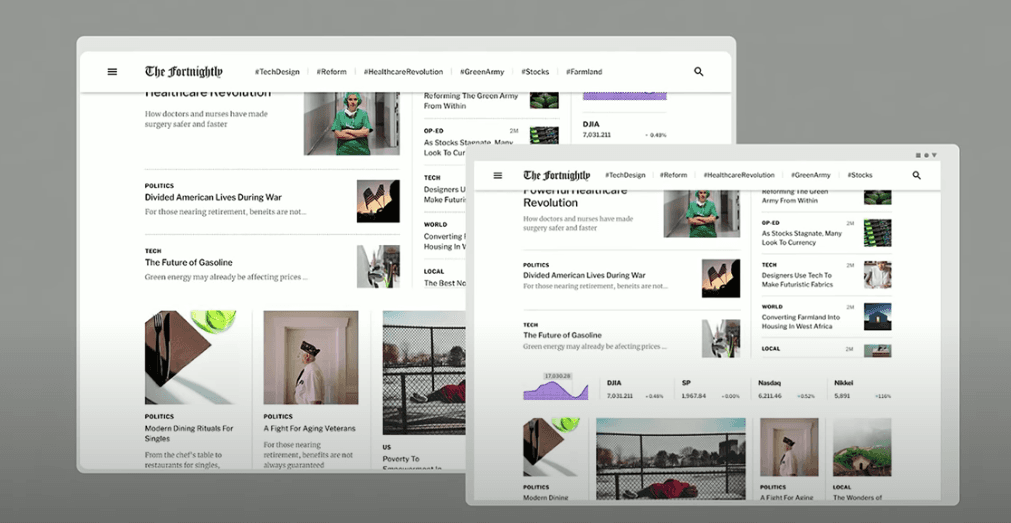This screenshot has height=523, width=1011.
Task: Click Nikkei ticker in front window
Action: point(863,389)
